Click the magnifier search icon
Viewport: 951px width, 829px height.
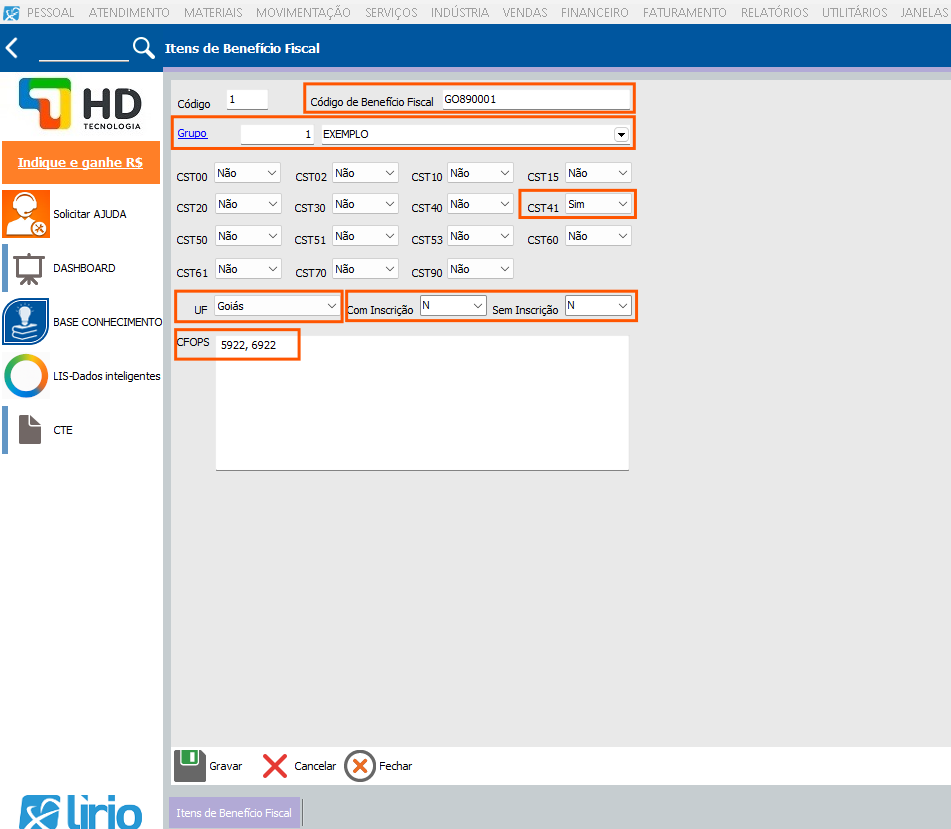144,48
